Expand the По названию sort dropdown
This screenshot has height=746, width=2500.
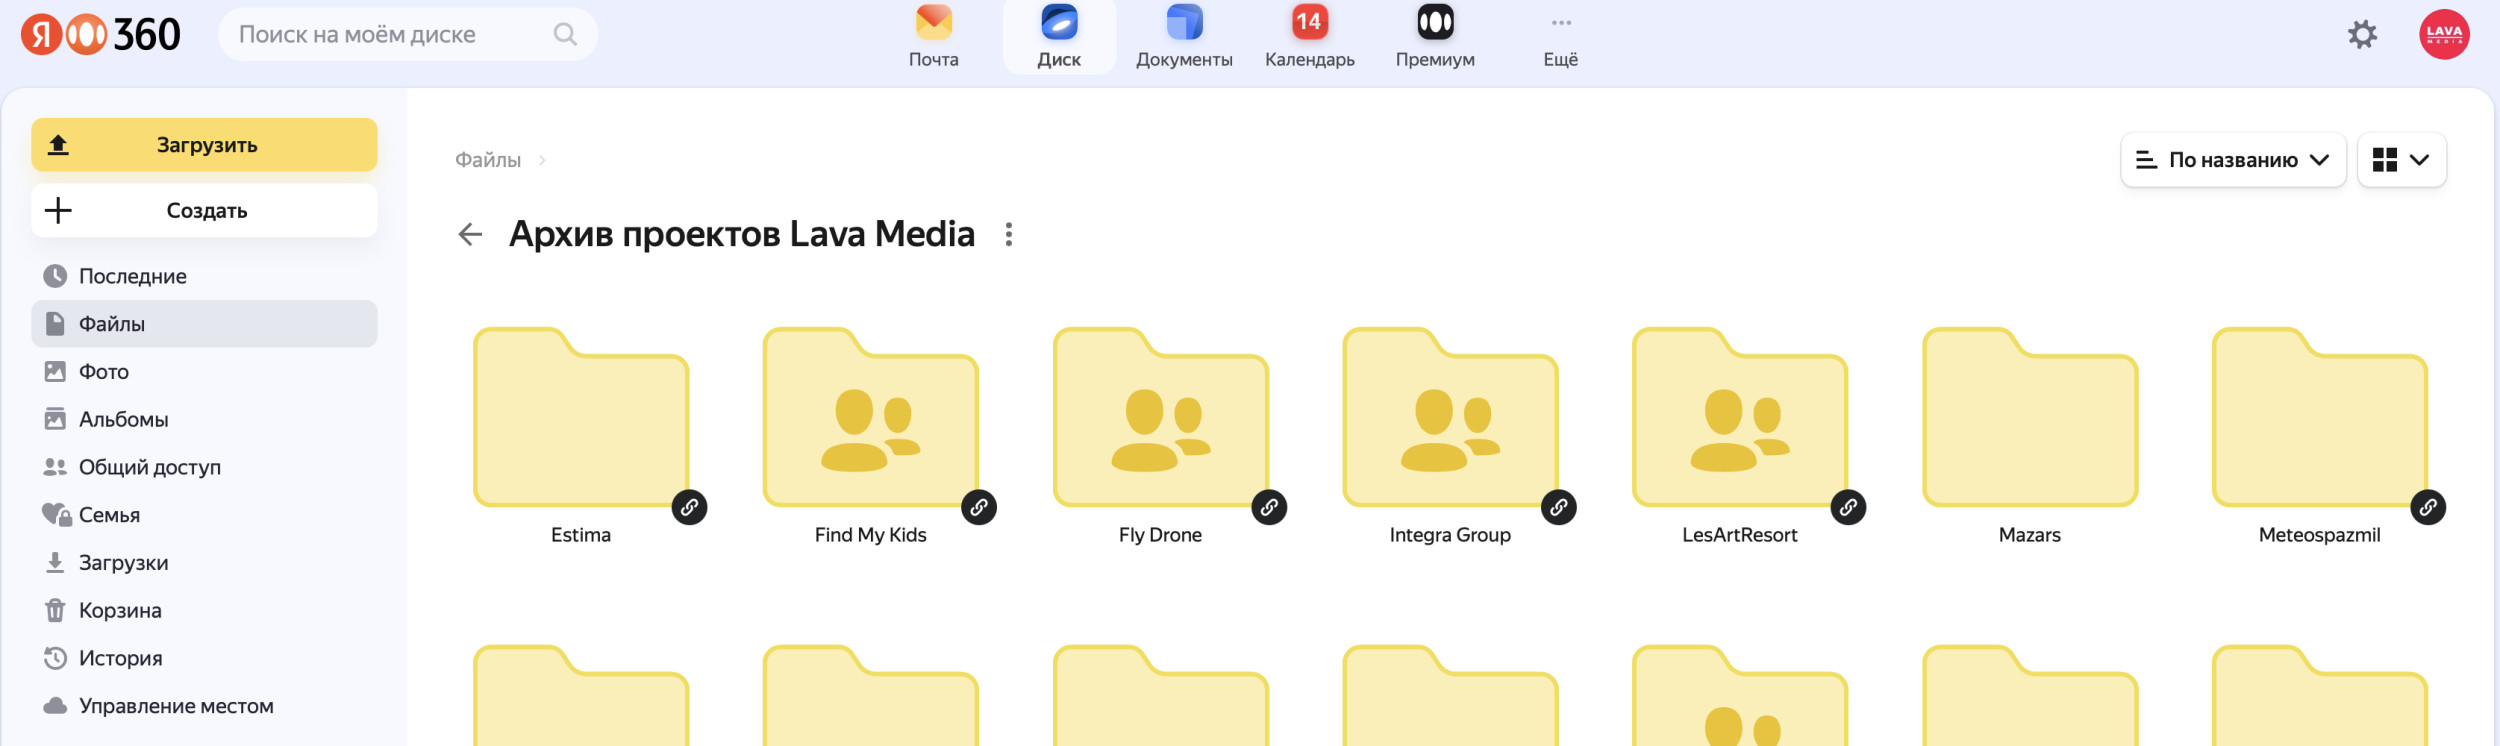[x=2233, y=160]
